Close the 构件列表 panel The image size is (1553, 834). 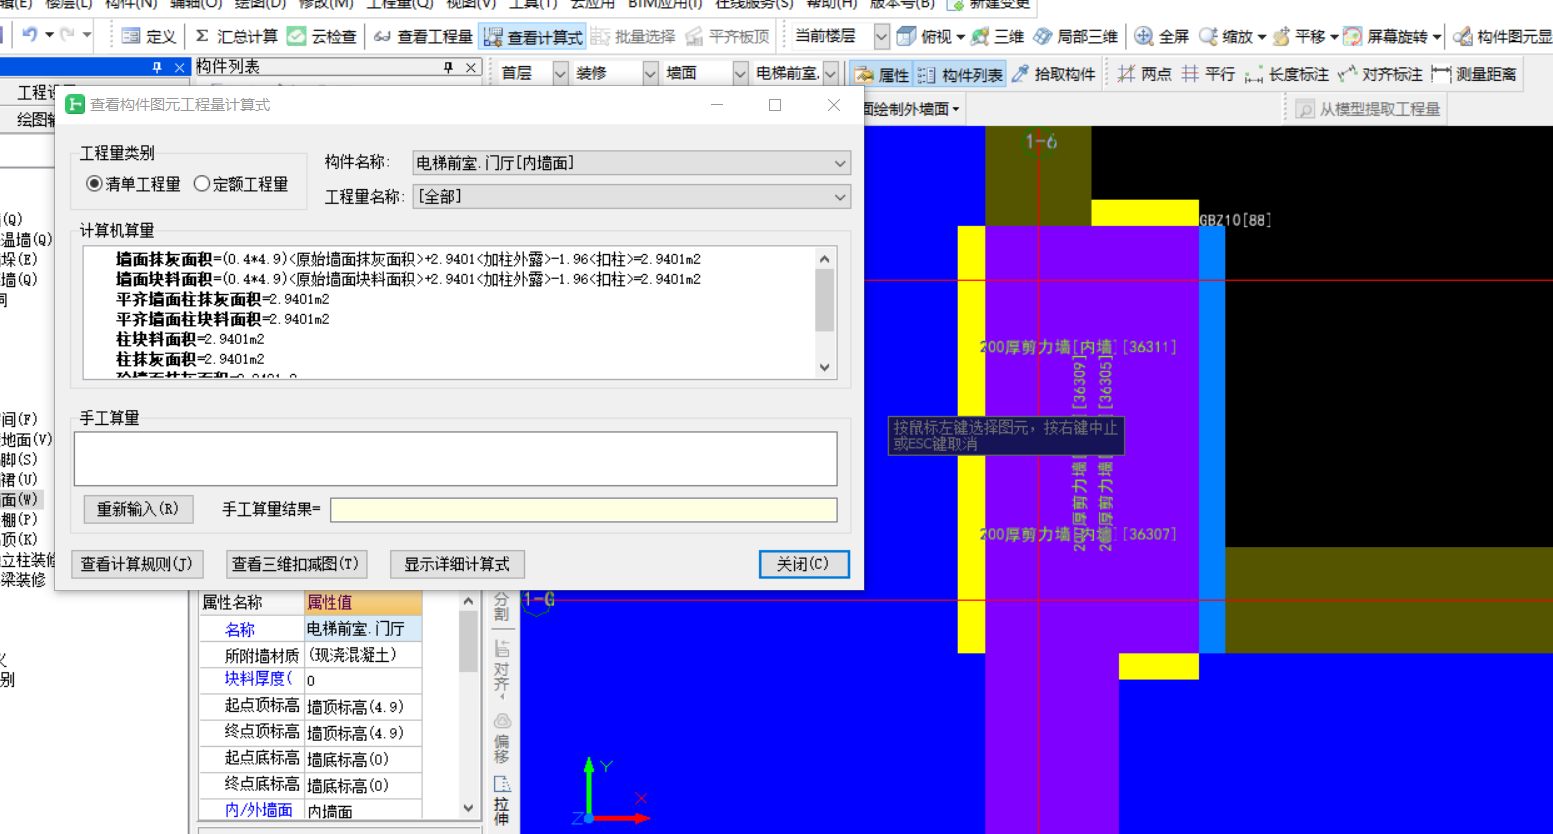coord(471,67)
